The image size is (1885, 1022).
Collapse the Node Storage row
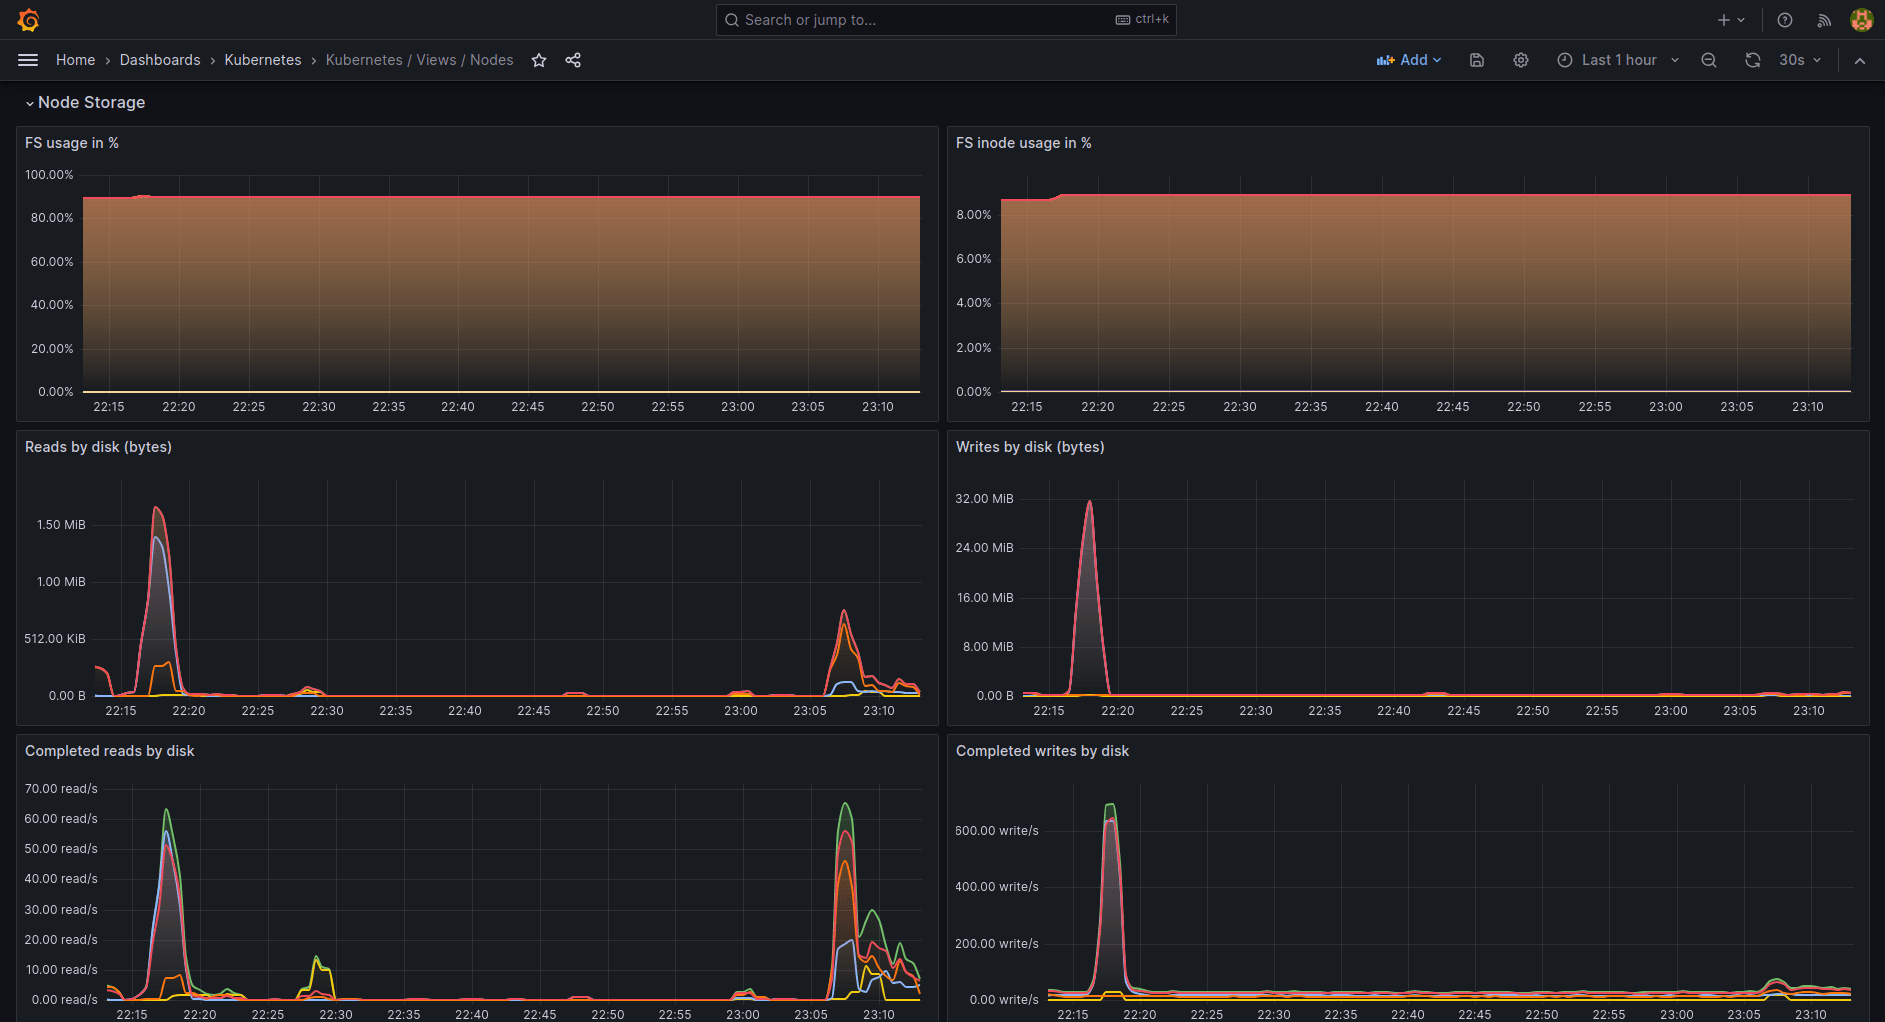point(92,102)
